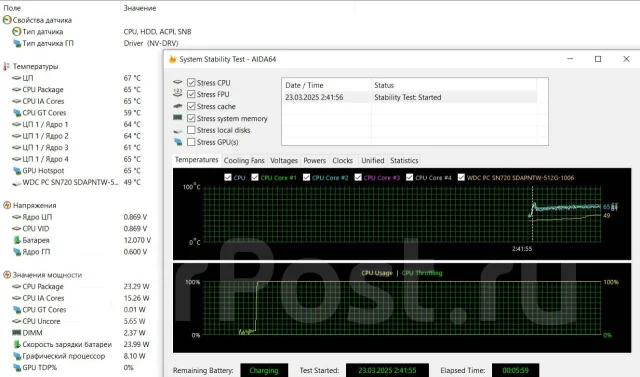Click the 2:41:55 marker on temperature graph

[x=522, y=248]
